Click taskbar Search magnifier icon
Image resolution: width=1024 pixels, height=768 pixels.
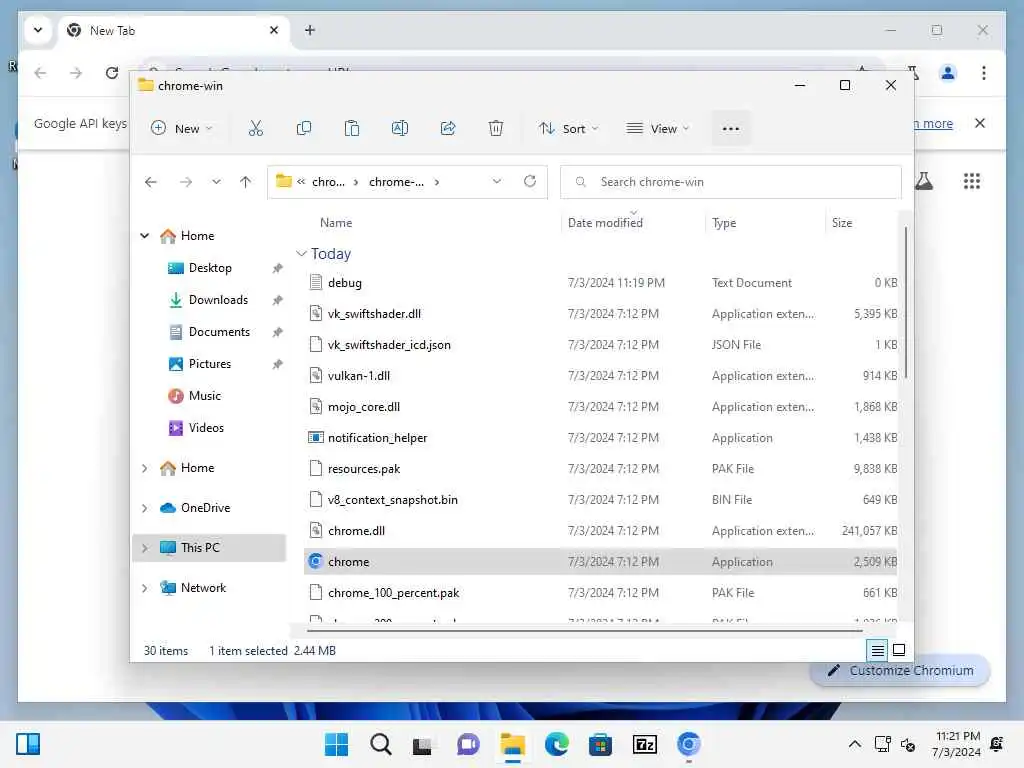point(381,744)
